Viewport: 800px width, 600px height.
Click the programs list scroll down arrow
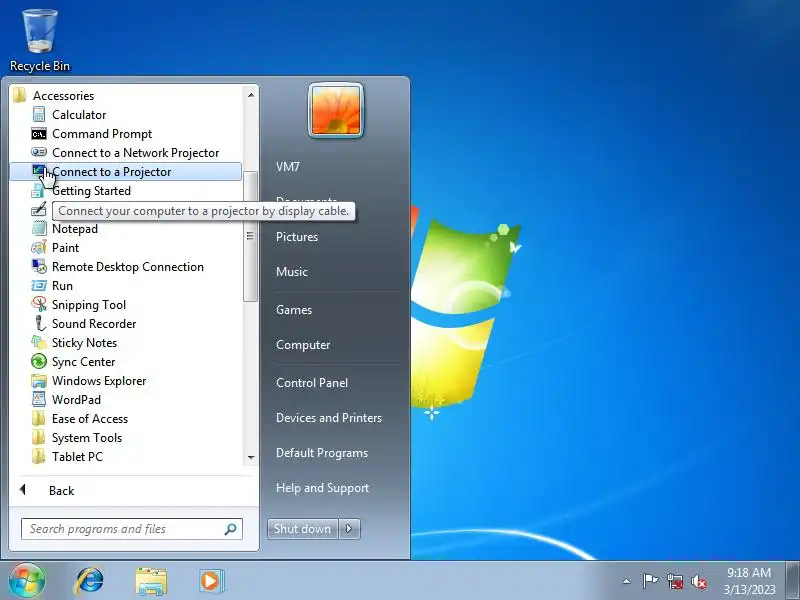(251, 458)
